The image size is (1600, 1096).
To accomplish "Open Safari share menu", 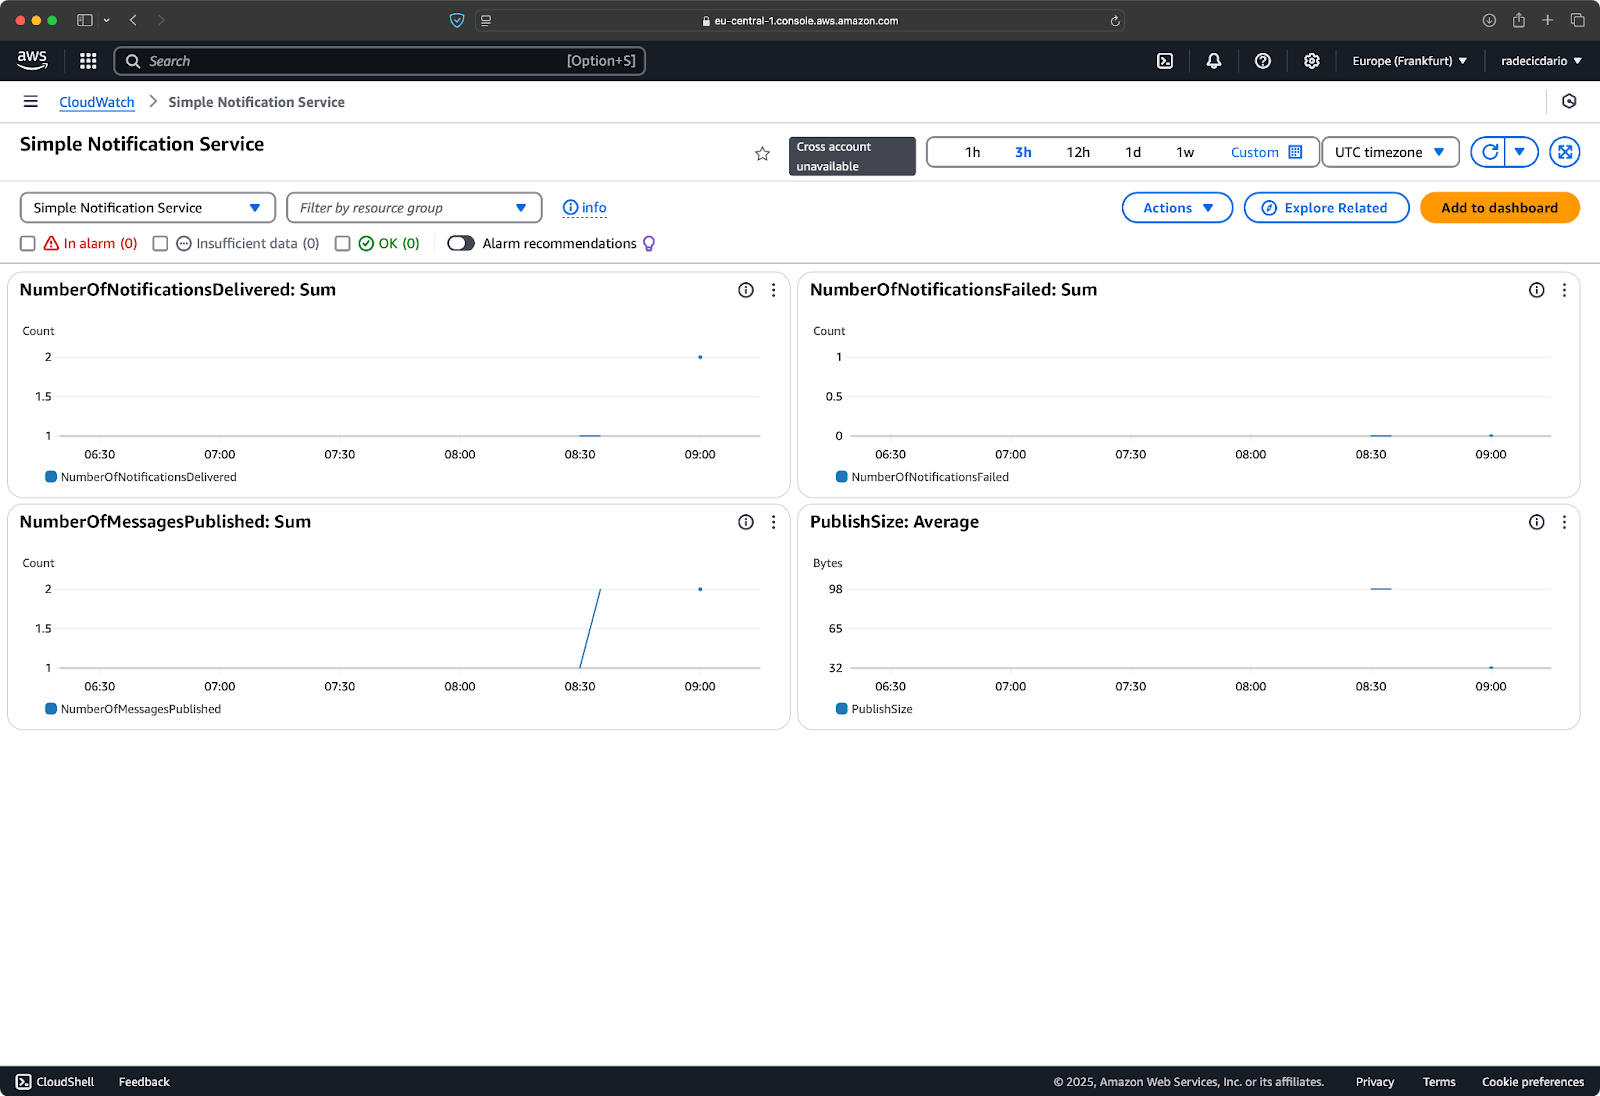I will 1518,20.
